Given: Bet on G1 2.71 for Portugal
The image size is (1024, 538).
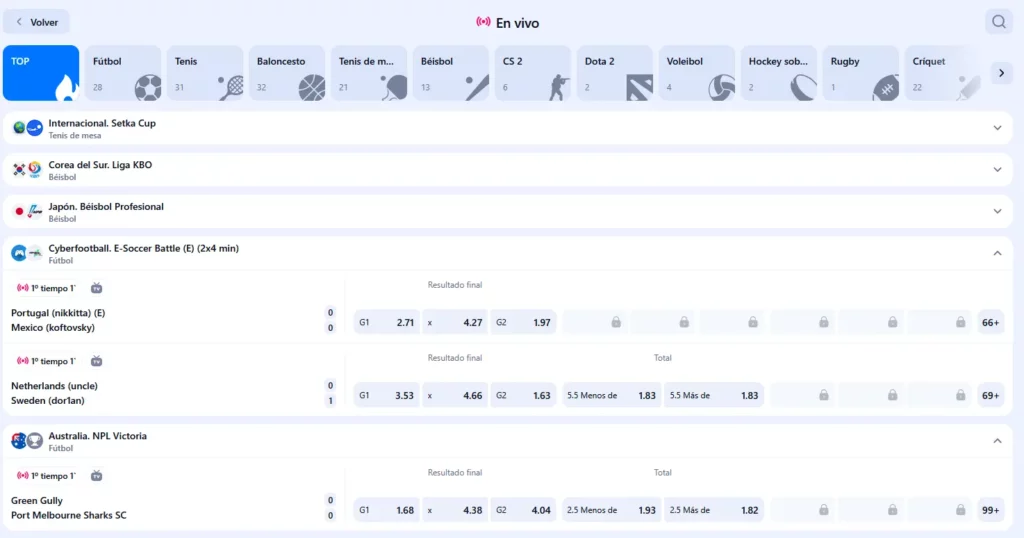Looking at the screenshot, I should [386, 322].
